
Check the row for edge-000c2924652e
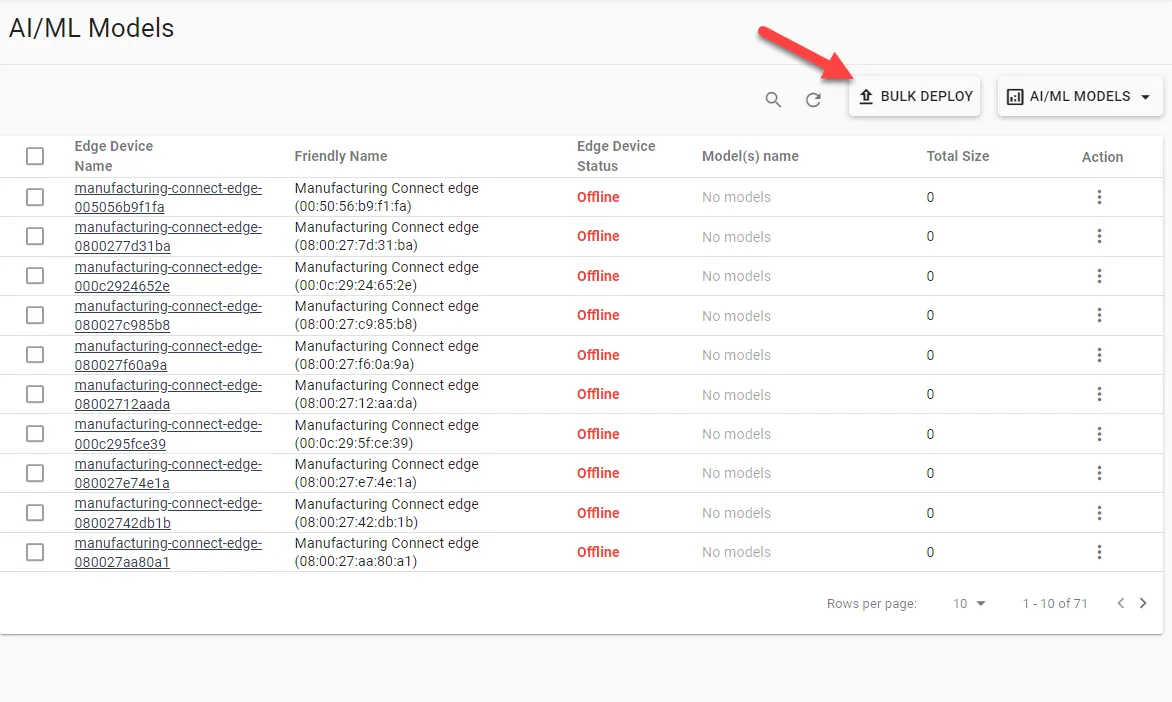[35, 276]
